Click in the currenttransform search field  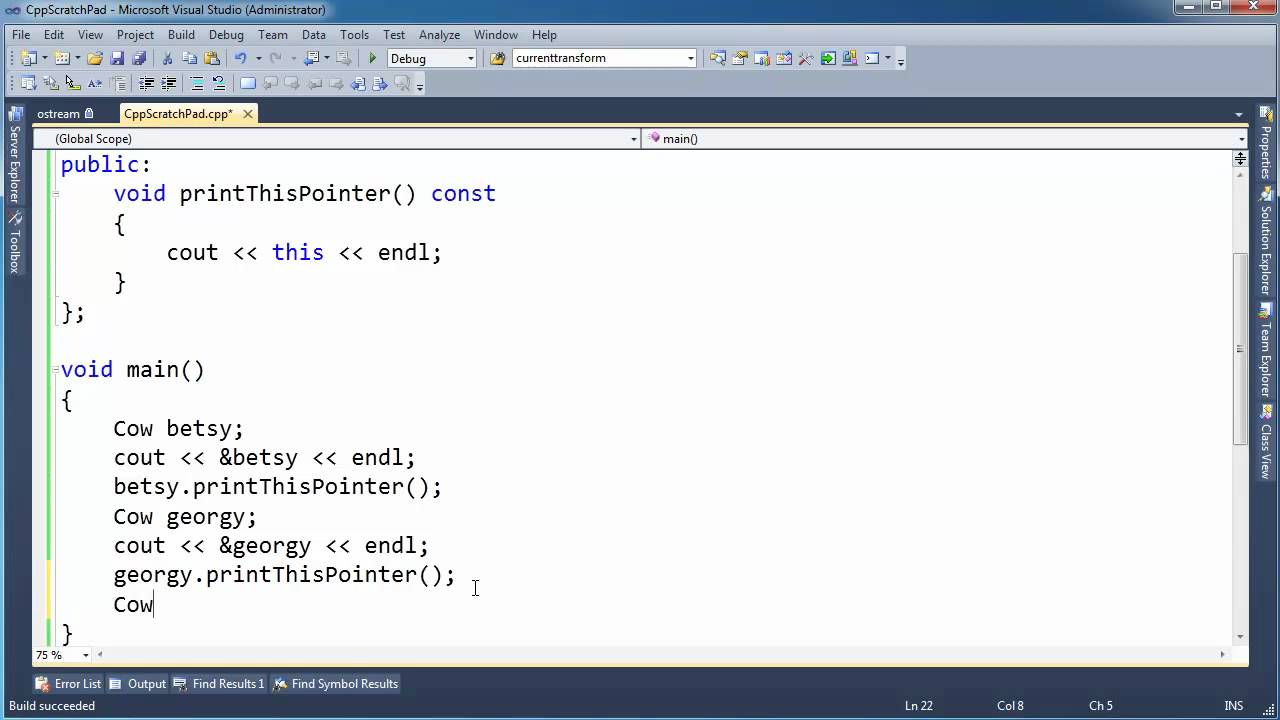(x=598, y=58)
